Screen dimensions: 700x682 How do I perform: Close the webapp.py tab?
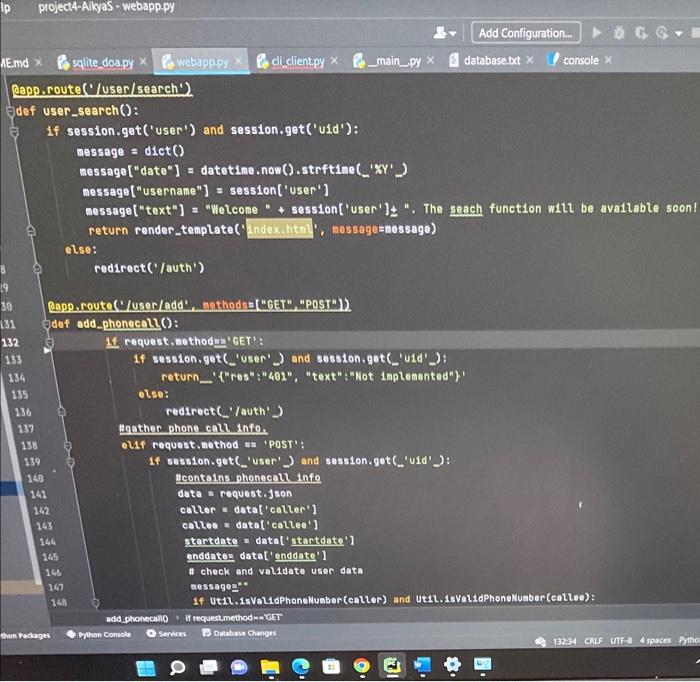click(239, 61)
